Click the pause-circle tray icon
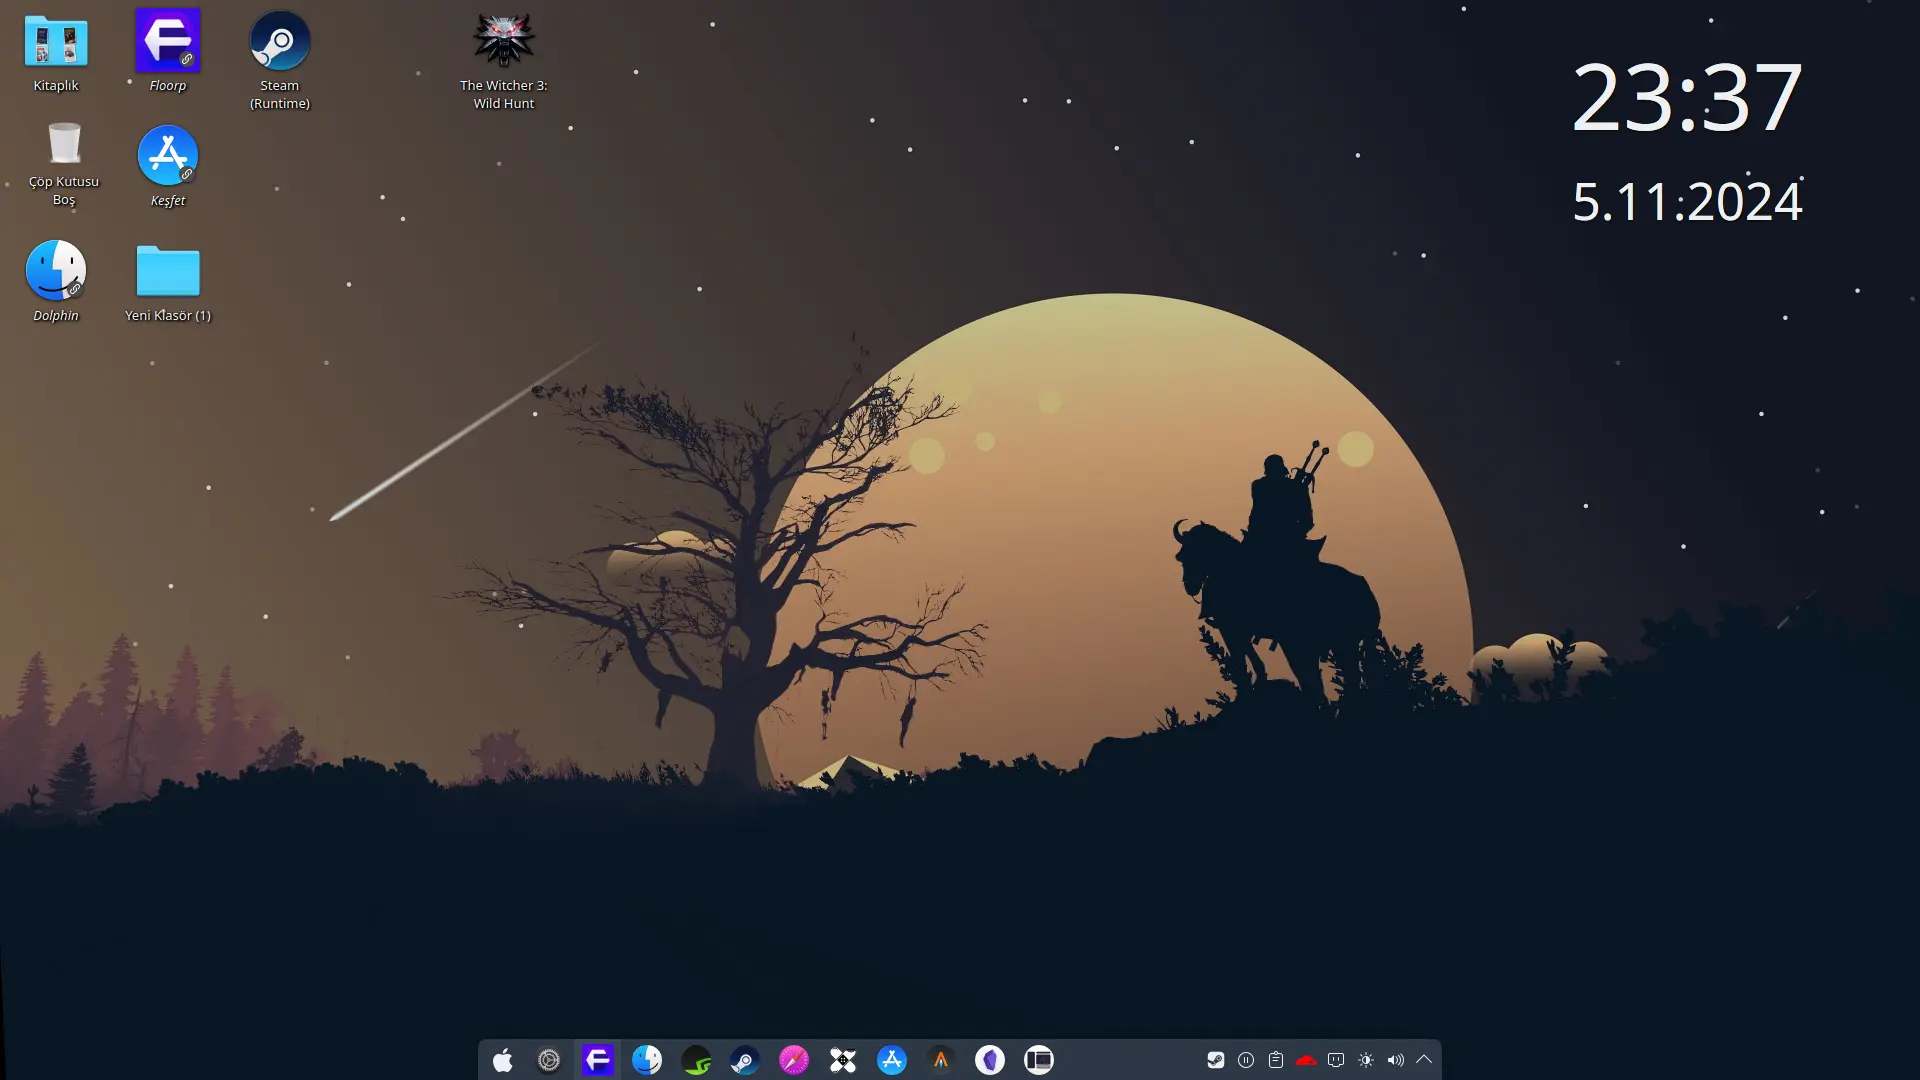1920x1080 pixels. tap(1246, 1060)
